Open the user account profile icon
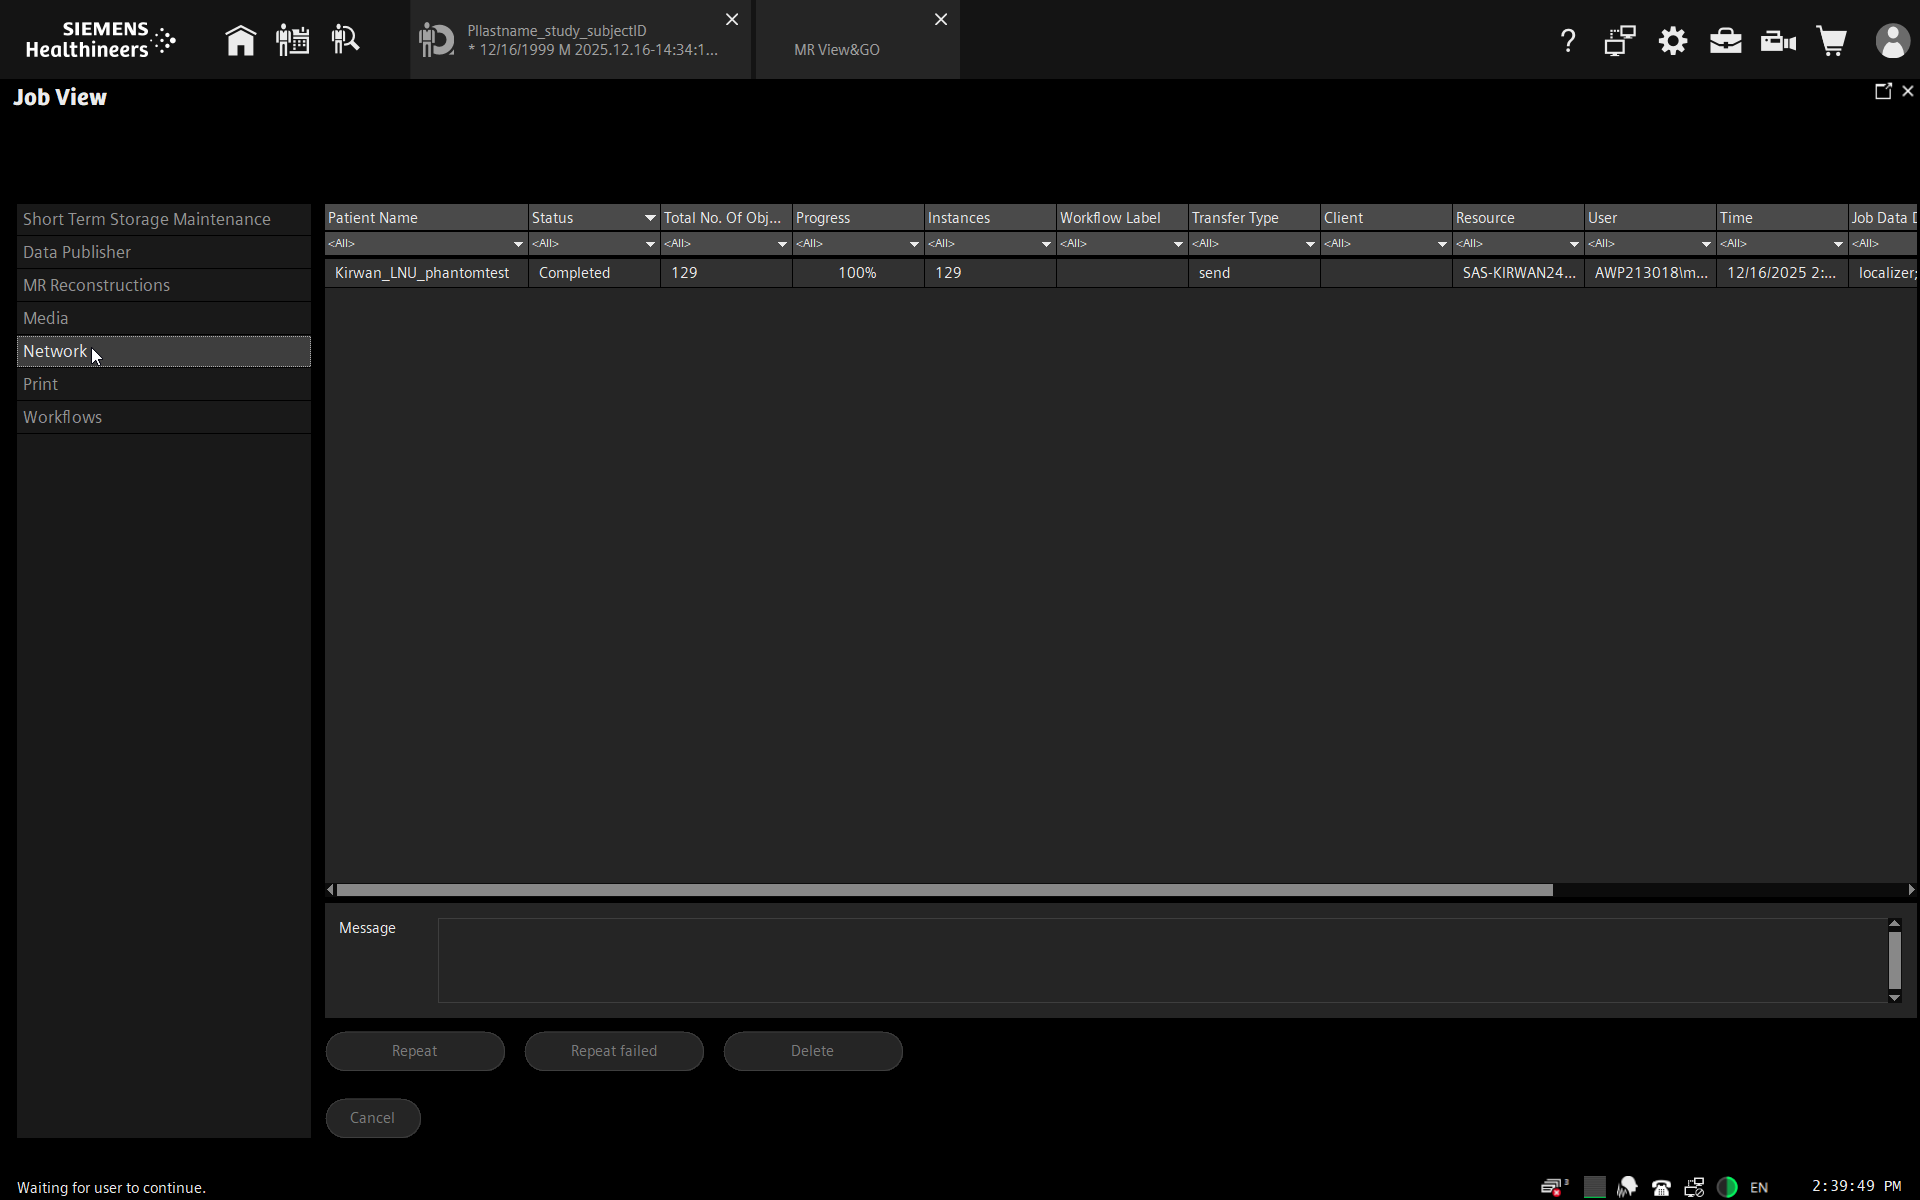Screen dimensions: 1920x1200 (1892, 41)
